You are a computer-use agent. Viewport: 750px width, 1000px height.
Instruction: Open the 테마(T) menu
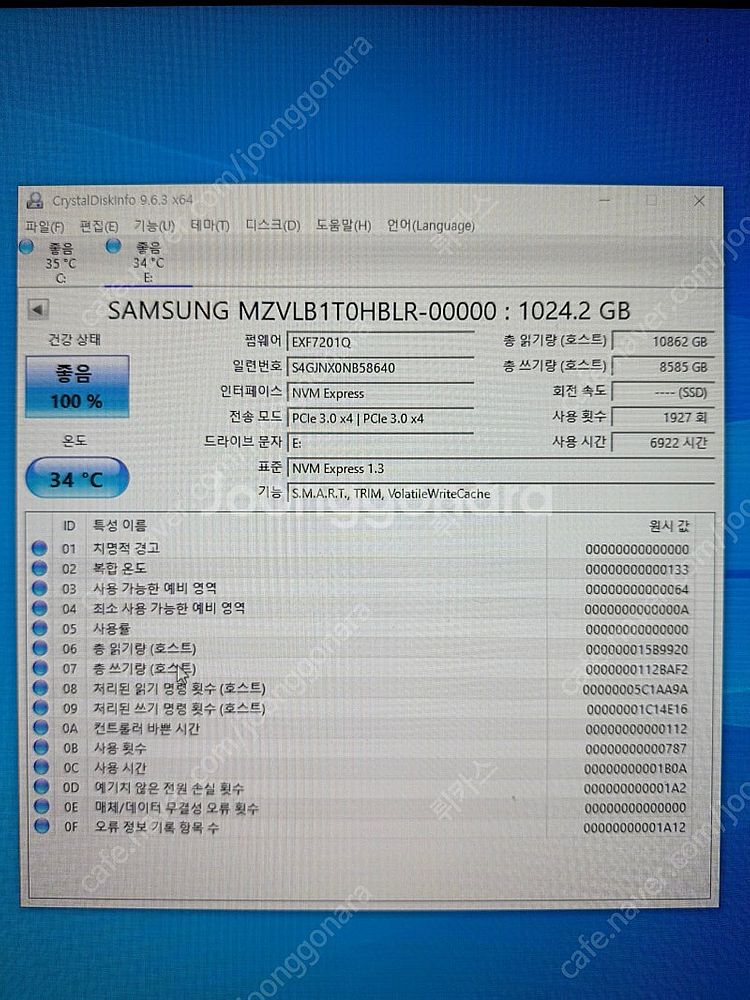tap(210, 225)
